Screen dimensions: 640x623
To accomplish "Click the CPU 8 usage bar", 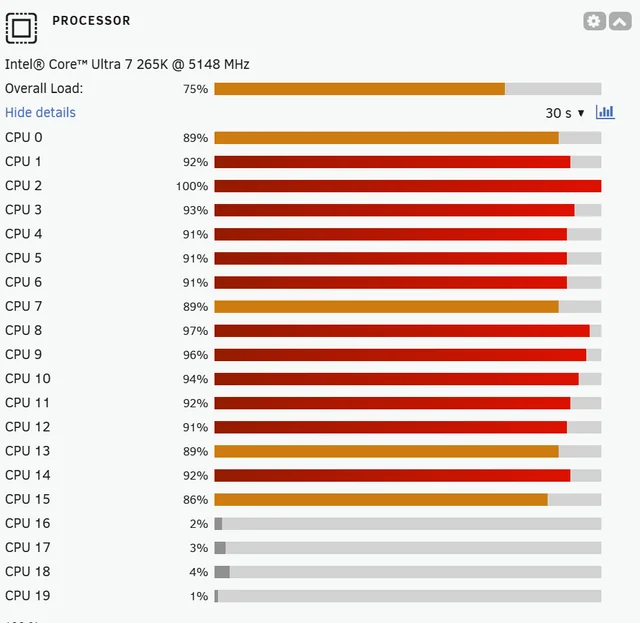I will (x=407, y=330).
